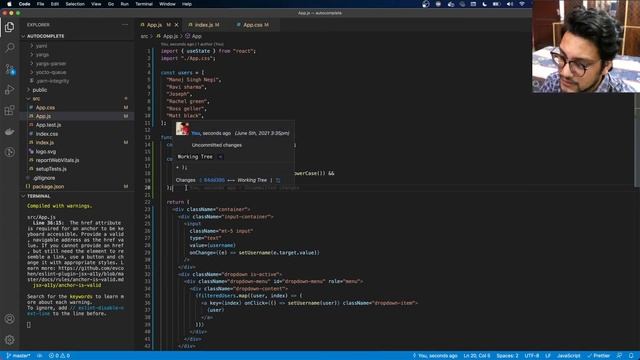Open the Apple menu
Viewport: 640px width, 360px height.
tap(9, 4)
